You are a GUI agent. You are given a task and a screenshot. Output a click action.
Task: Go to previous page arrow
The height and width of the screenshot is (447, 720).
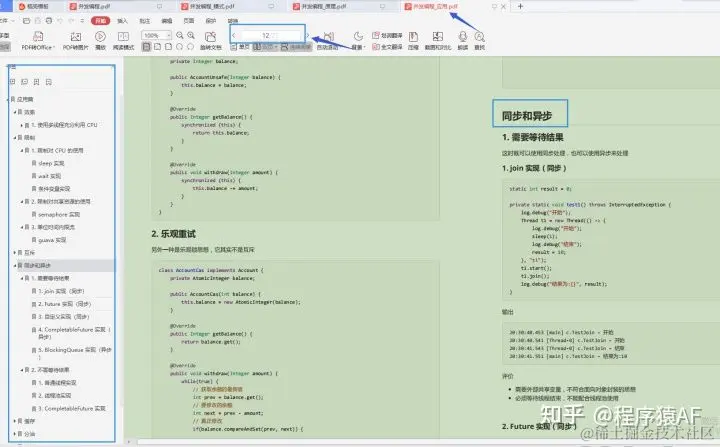[x=234, y=35]
